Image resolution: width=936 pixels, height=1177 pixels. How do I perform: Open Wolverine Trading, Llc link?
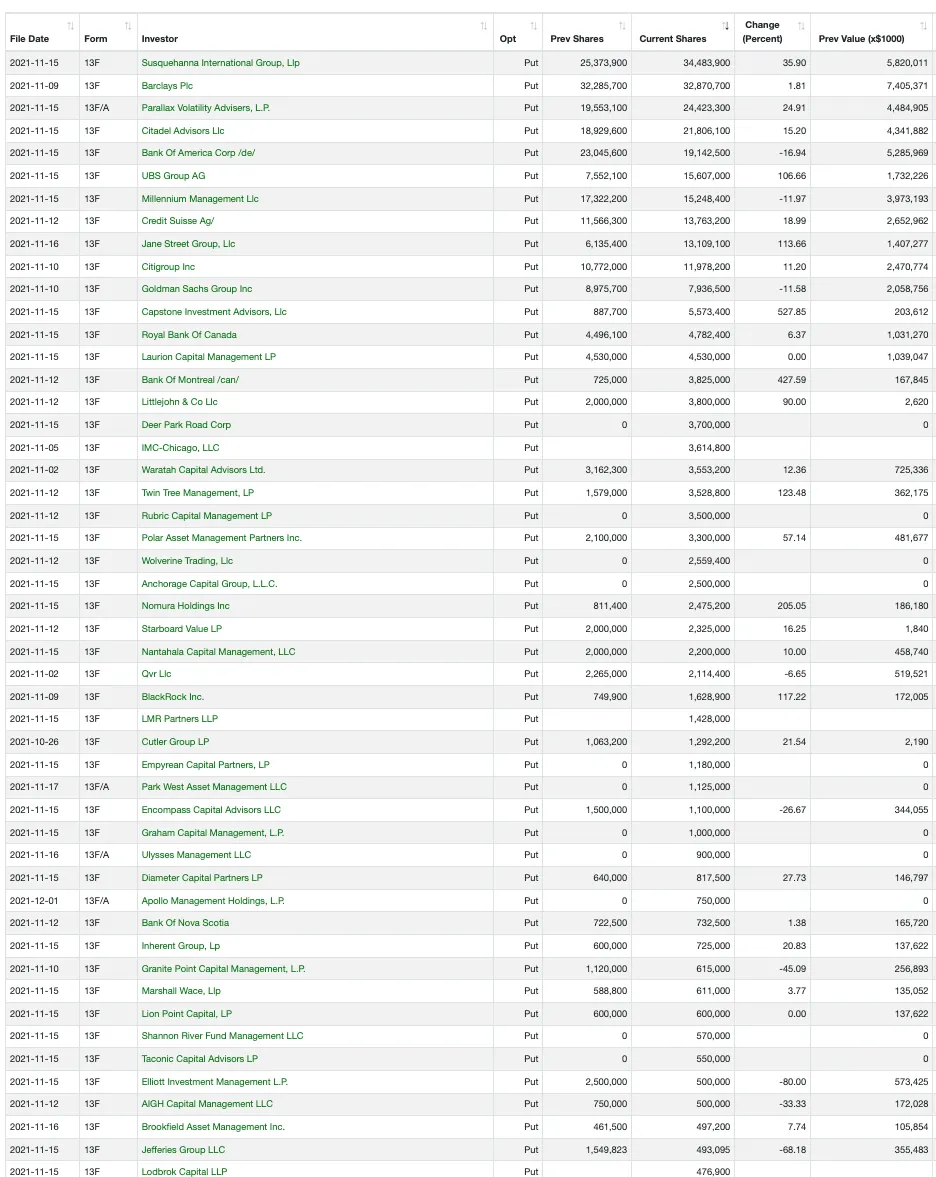pos(188,561)
